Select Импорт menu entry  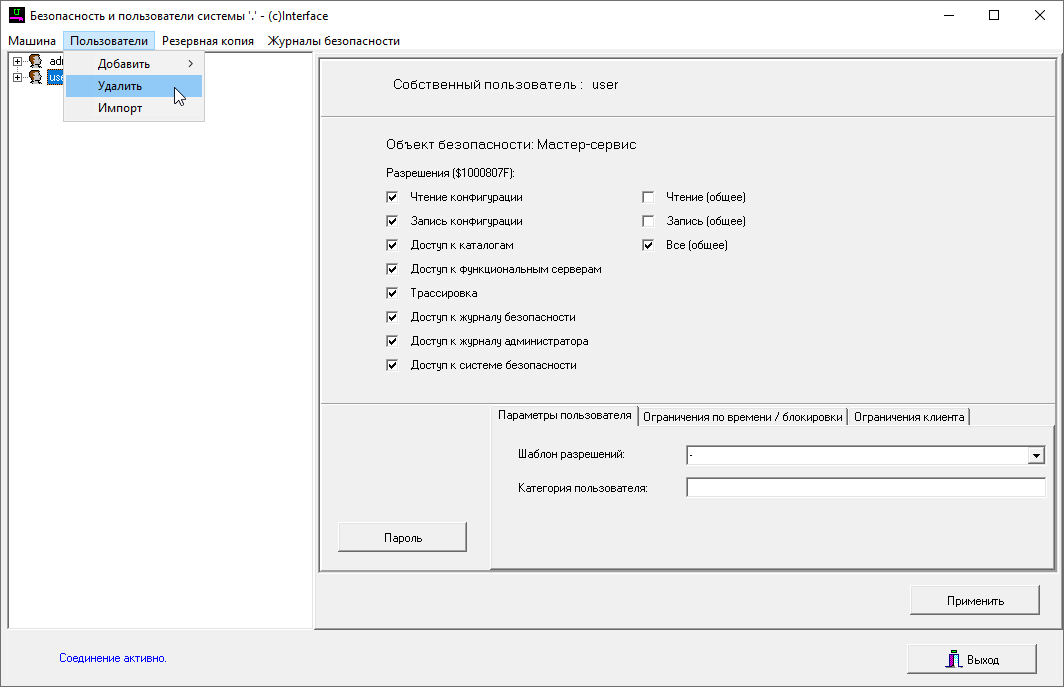[x=120, y=108]
